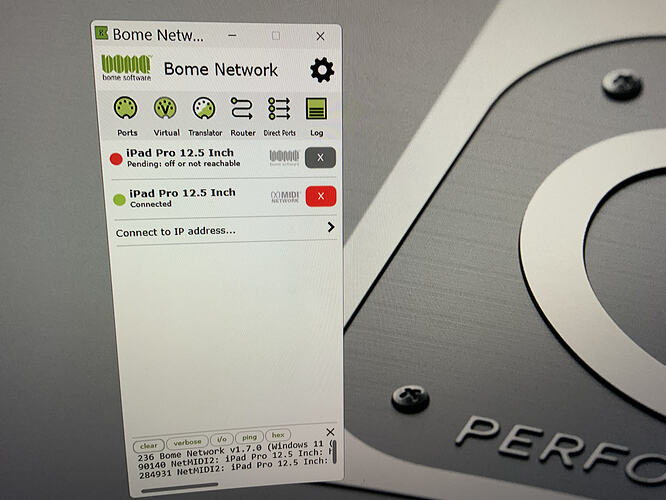Image resolution: width=666 pixels, height=500 pixels.
Task: Clear the log output
Action: (x=148, y=446)
